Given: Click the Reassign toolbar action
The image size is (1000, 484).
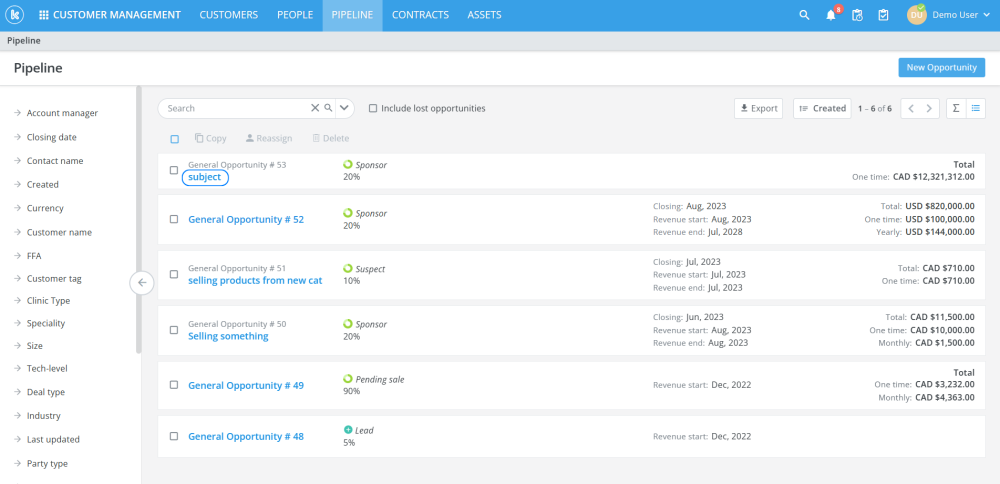Looking at the screenshot, I should [x=268, y=138].
